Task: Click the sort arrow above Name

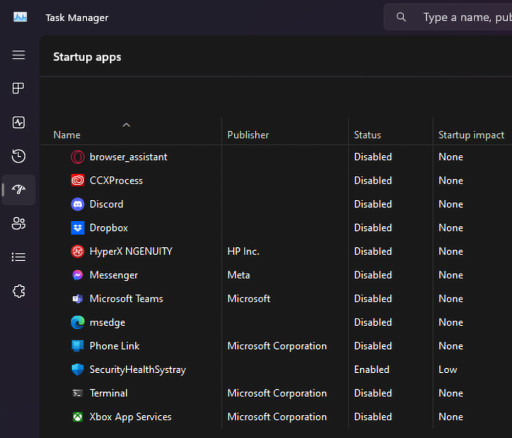Action: [126, 125]
